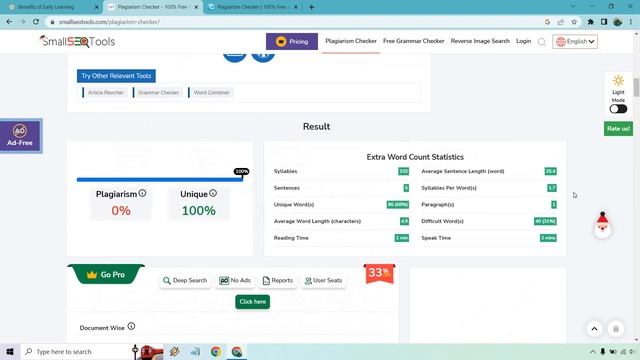Viewport: 640px width, 360px height.
Task: Open the Chrome three-dot menu
Action: (x=631, y=22)
